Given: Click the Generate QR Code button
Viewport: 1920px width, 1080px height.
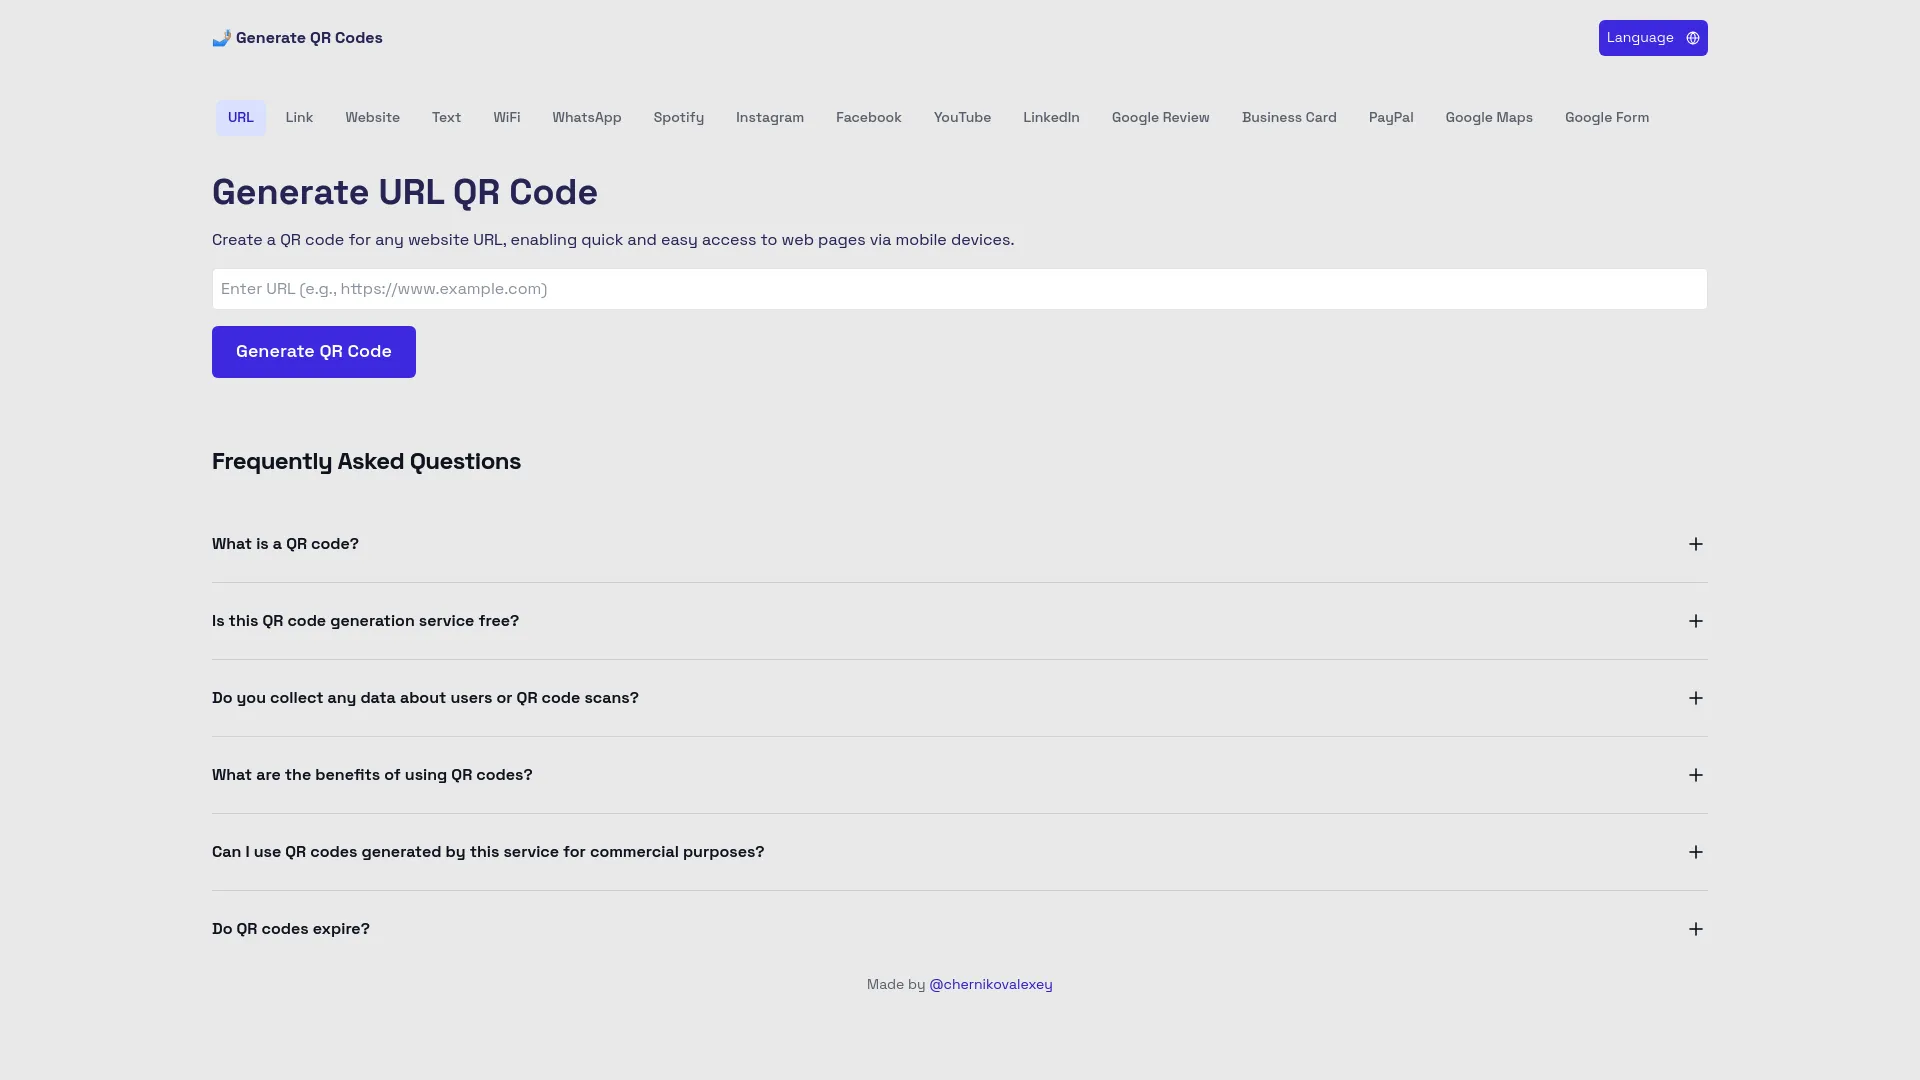Looking at the screenshot, I should tap(314, 352).
